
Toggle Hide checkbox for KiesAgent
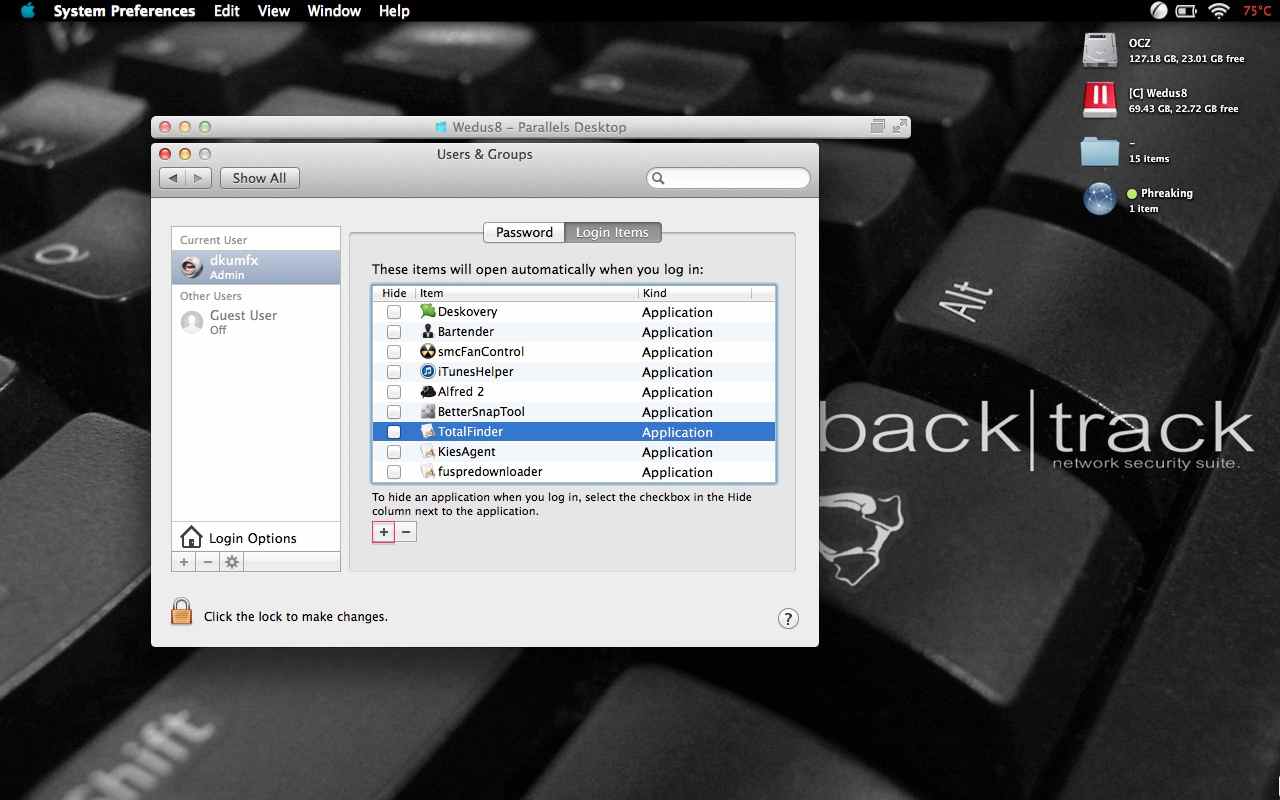394,452
